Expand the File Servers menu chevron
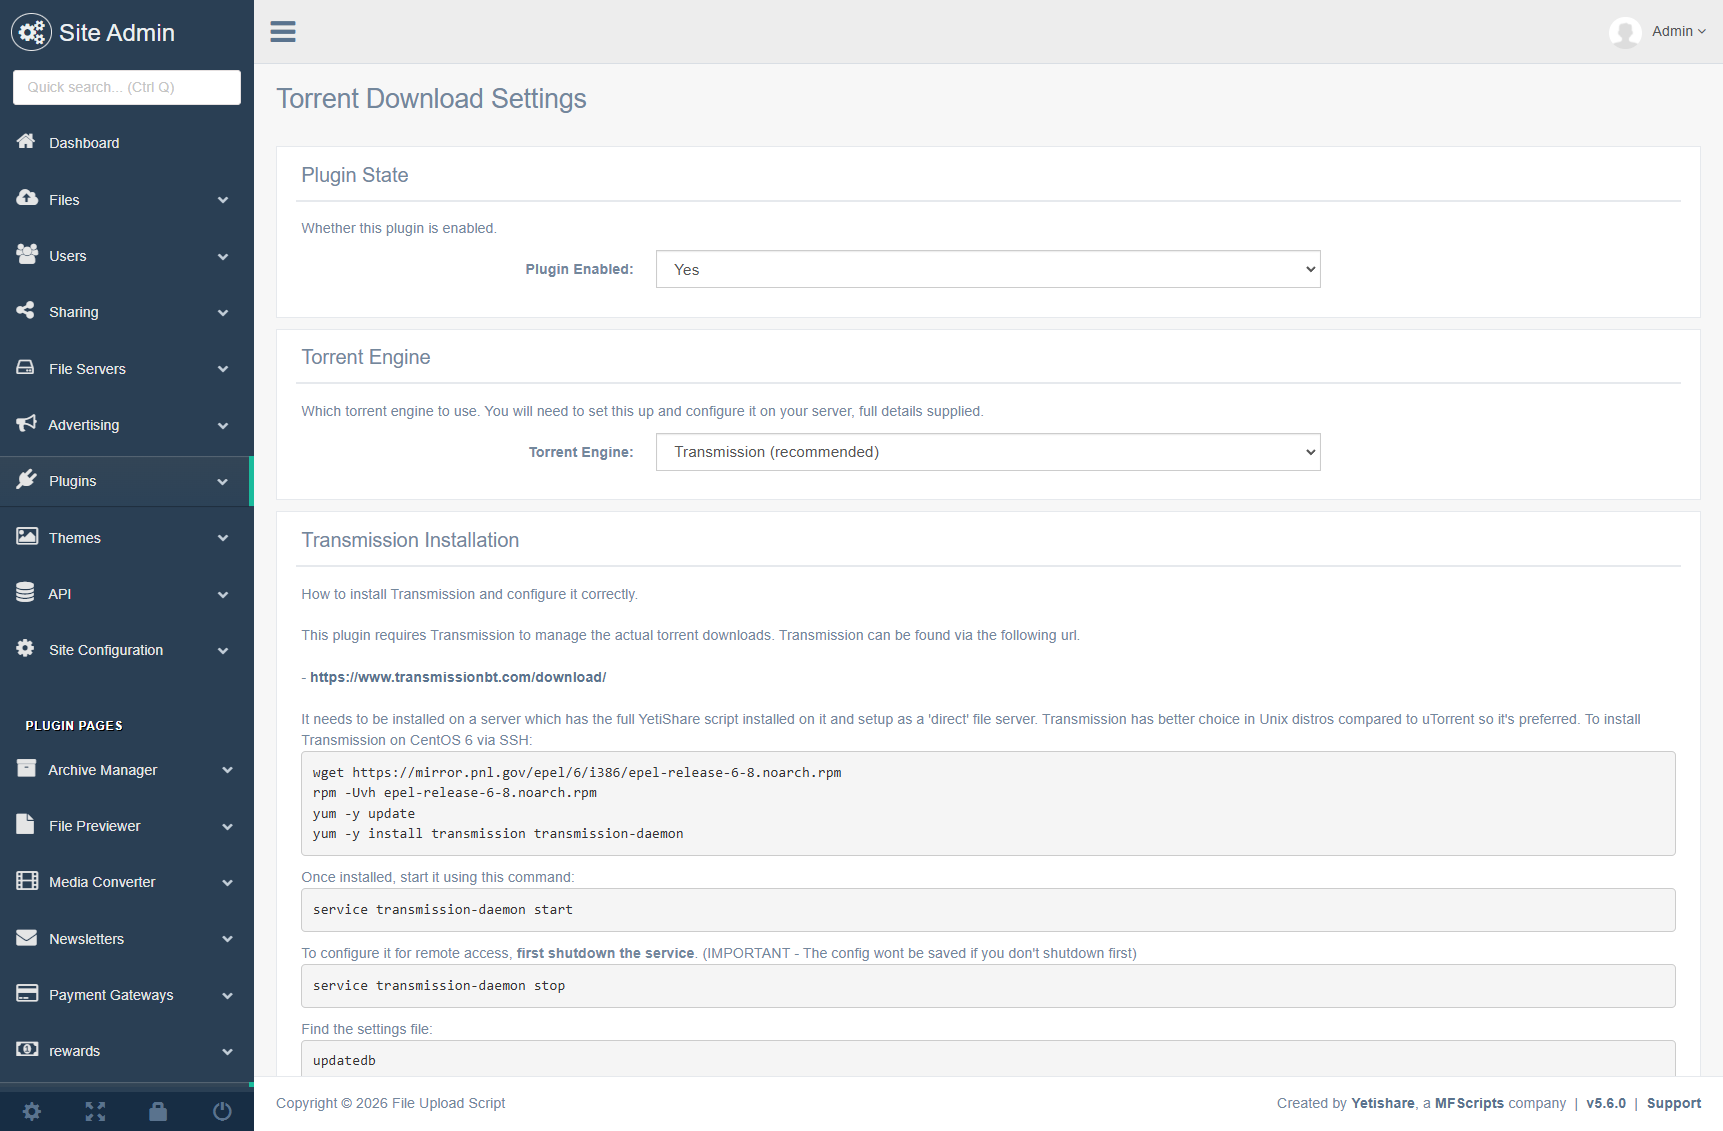This screenshot has width=1723, height=1131. point(223,369)
